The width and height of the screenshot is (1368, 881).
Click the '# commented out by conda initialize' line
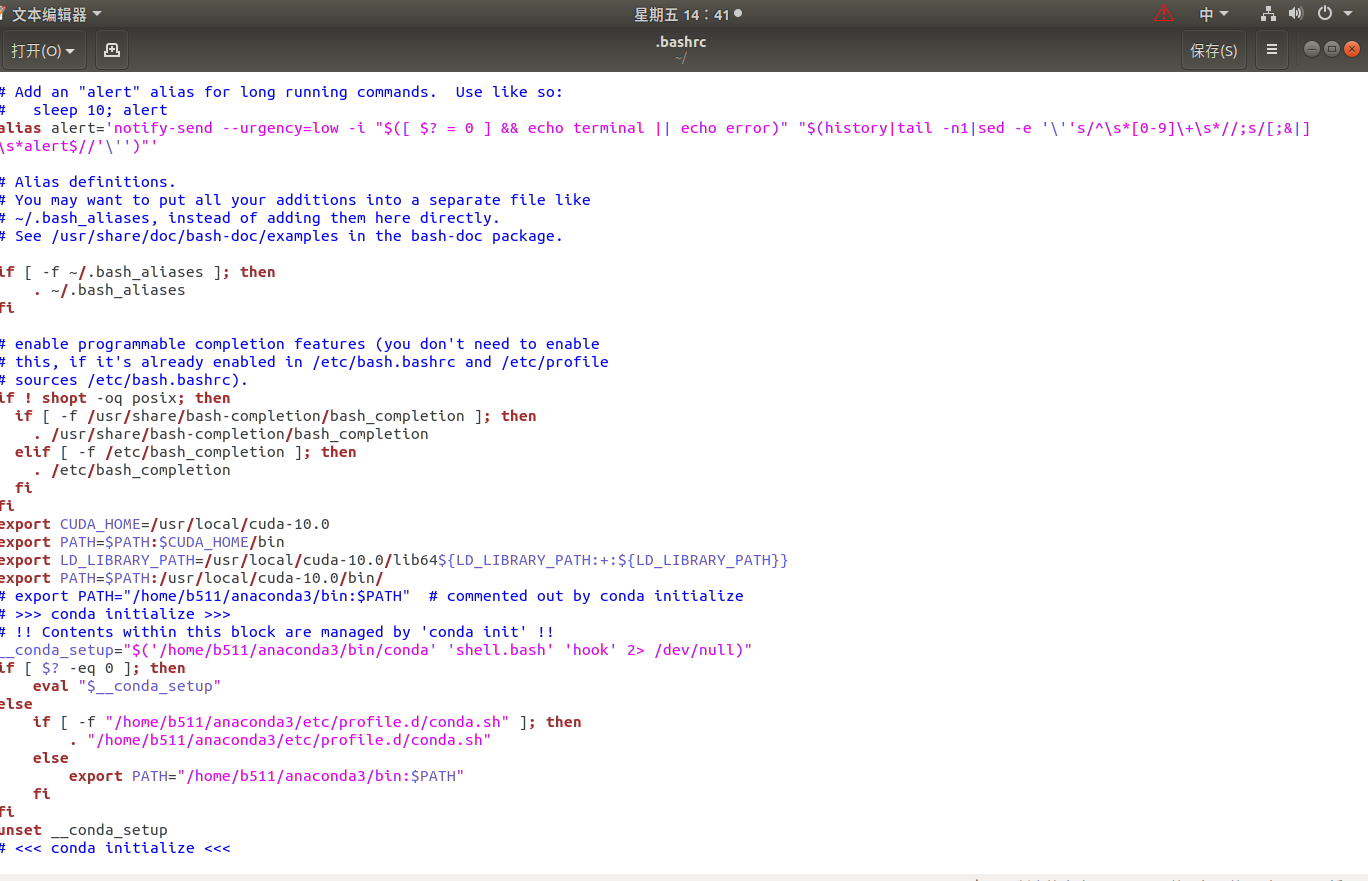pos(372,596)
